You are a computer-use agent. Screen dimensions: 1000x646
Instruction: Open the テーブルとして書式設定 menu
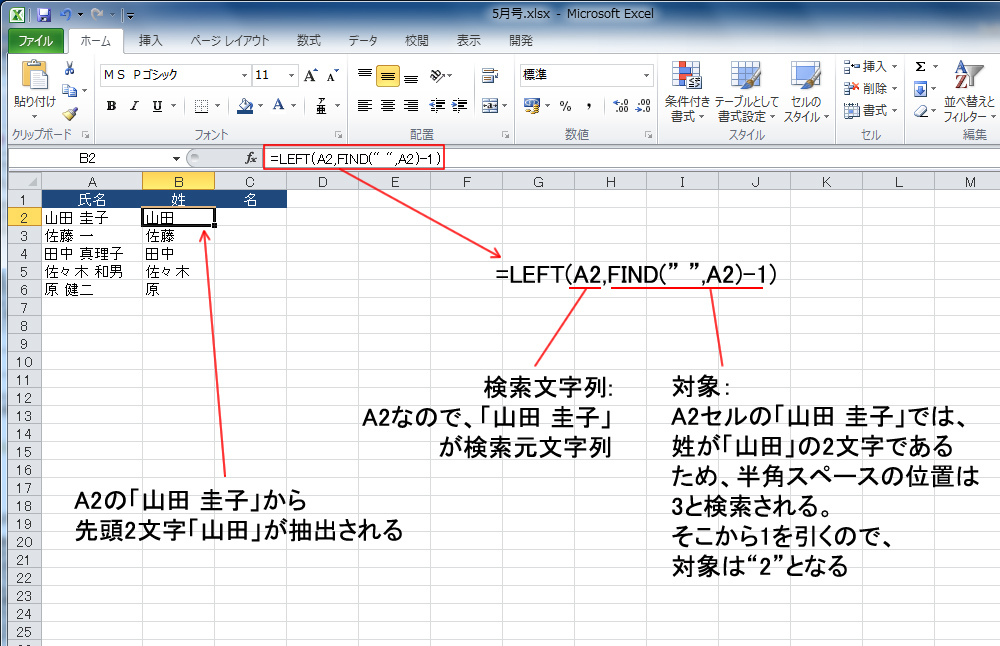click(x=746, y=92)
